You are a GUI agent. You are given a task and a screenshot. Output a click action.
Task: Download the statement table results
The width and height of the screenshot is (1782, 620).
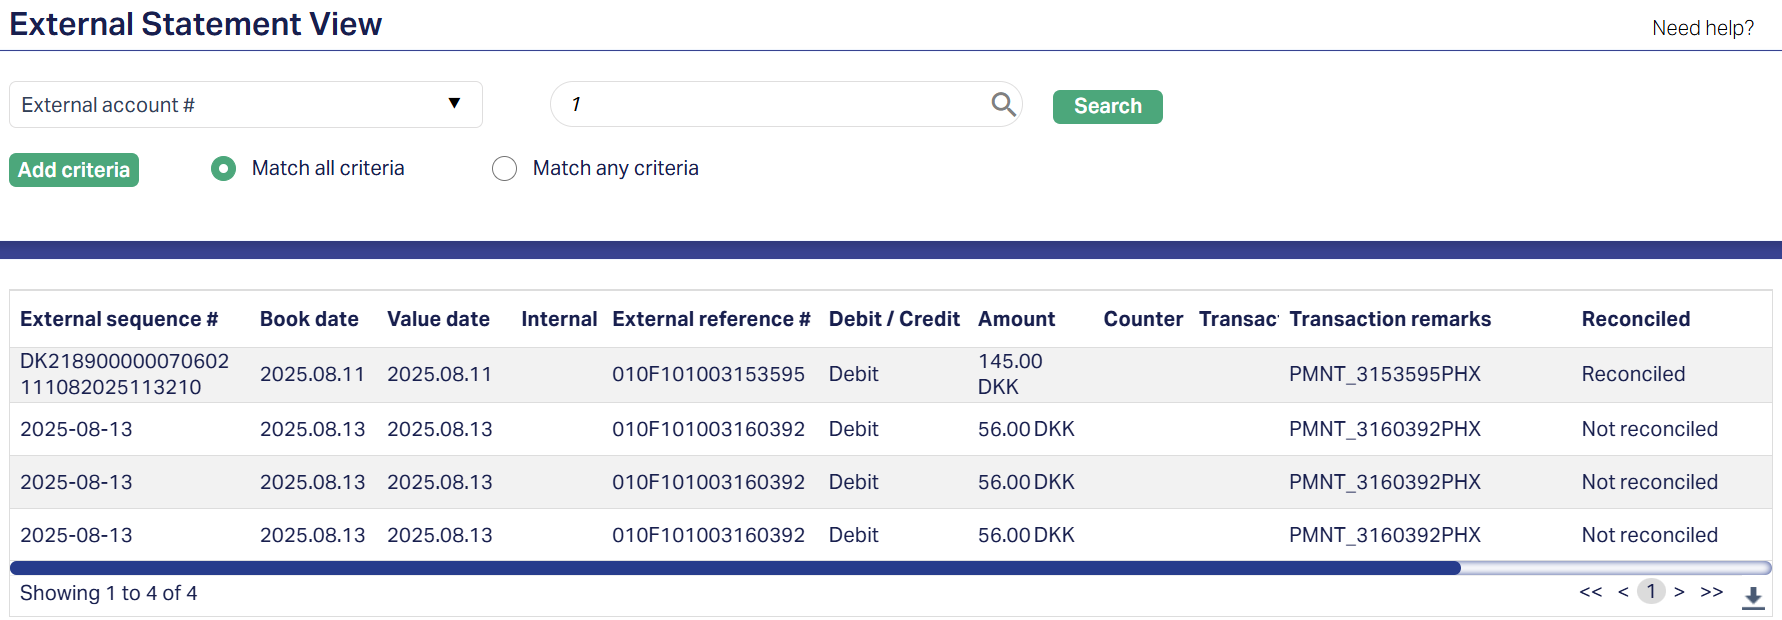pyautogui.click(x=1752, y=597)
